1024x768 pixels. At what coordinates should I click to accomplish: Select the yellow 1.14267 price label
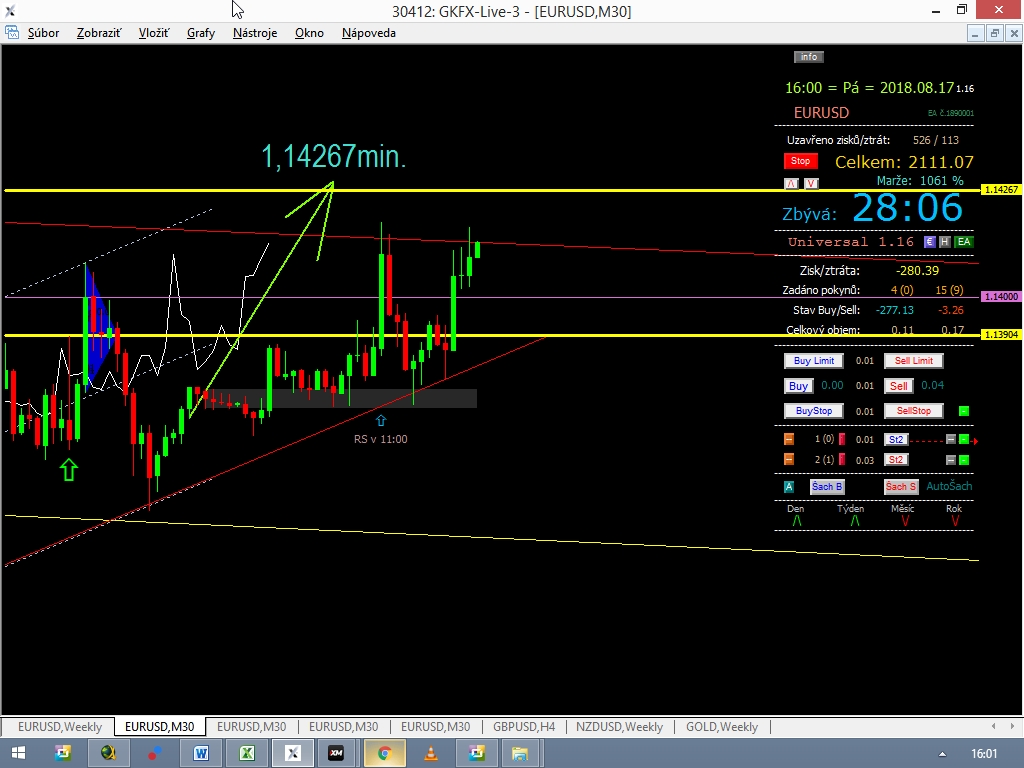point(1001,189)
